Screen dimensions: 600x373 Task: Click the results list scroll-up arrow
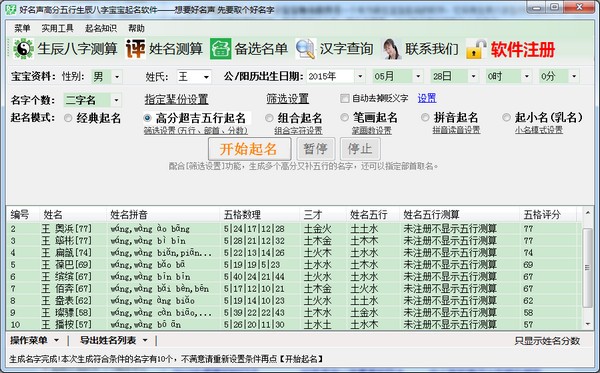(588, 213)
